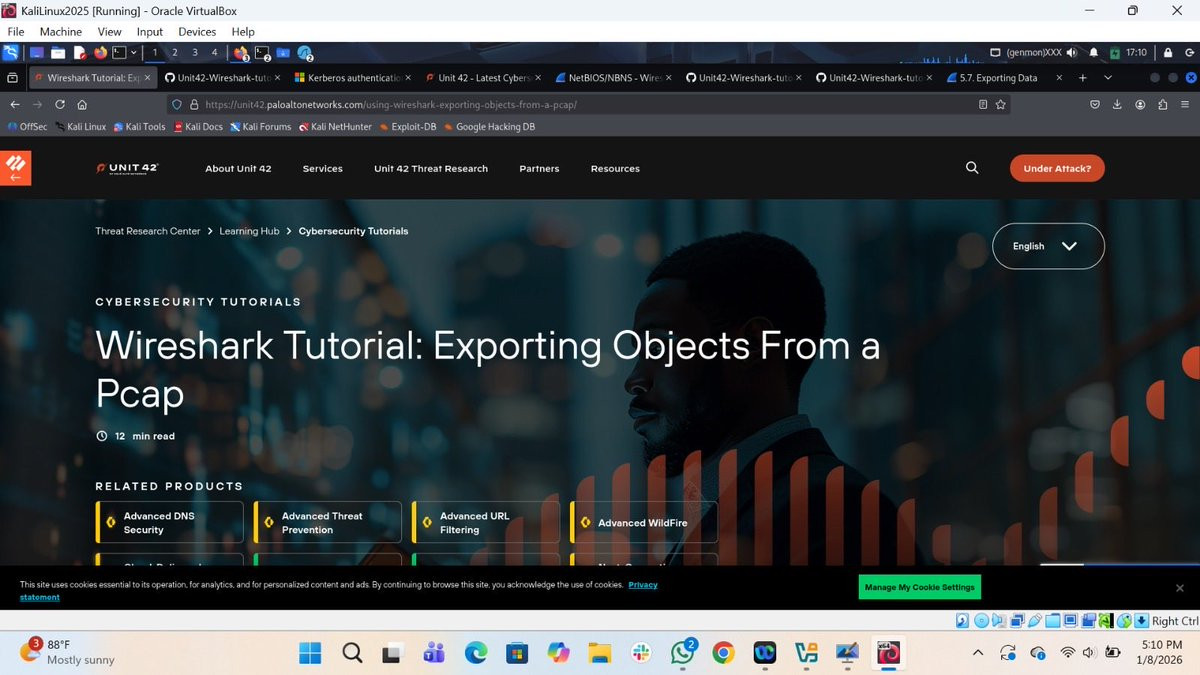Open the VirtualBox Machine menu

(61, 32)
